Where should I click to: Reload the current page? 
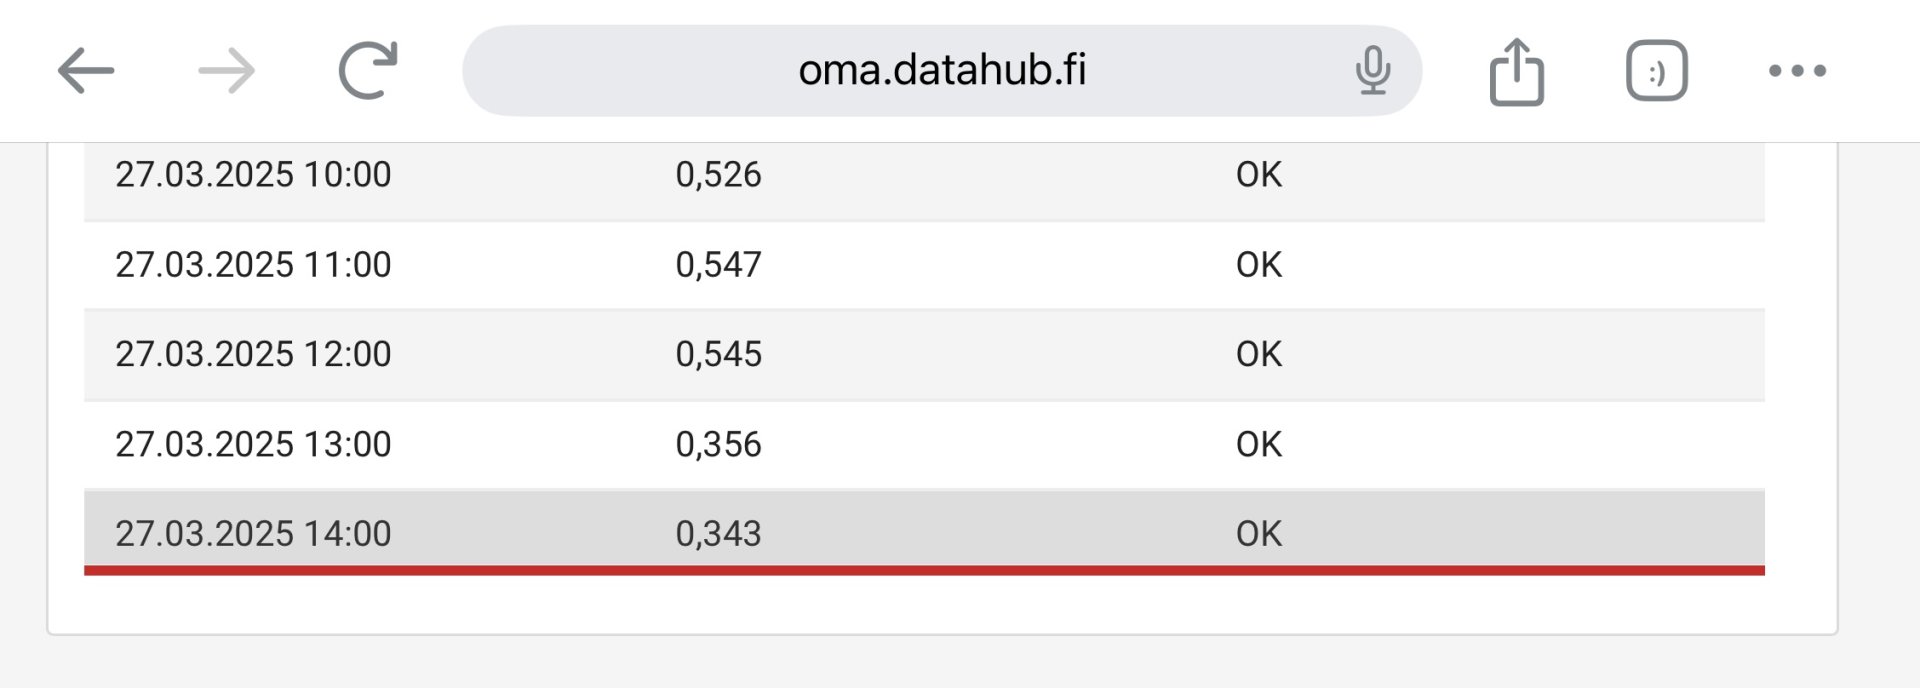point(367,70)
